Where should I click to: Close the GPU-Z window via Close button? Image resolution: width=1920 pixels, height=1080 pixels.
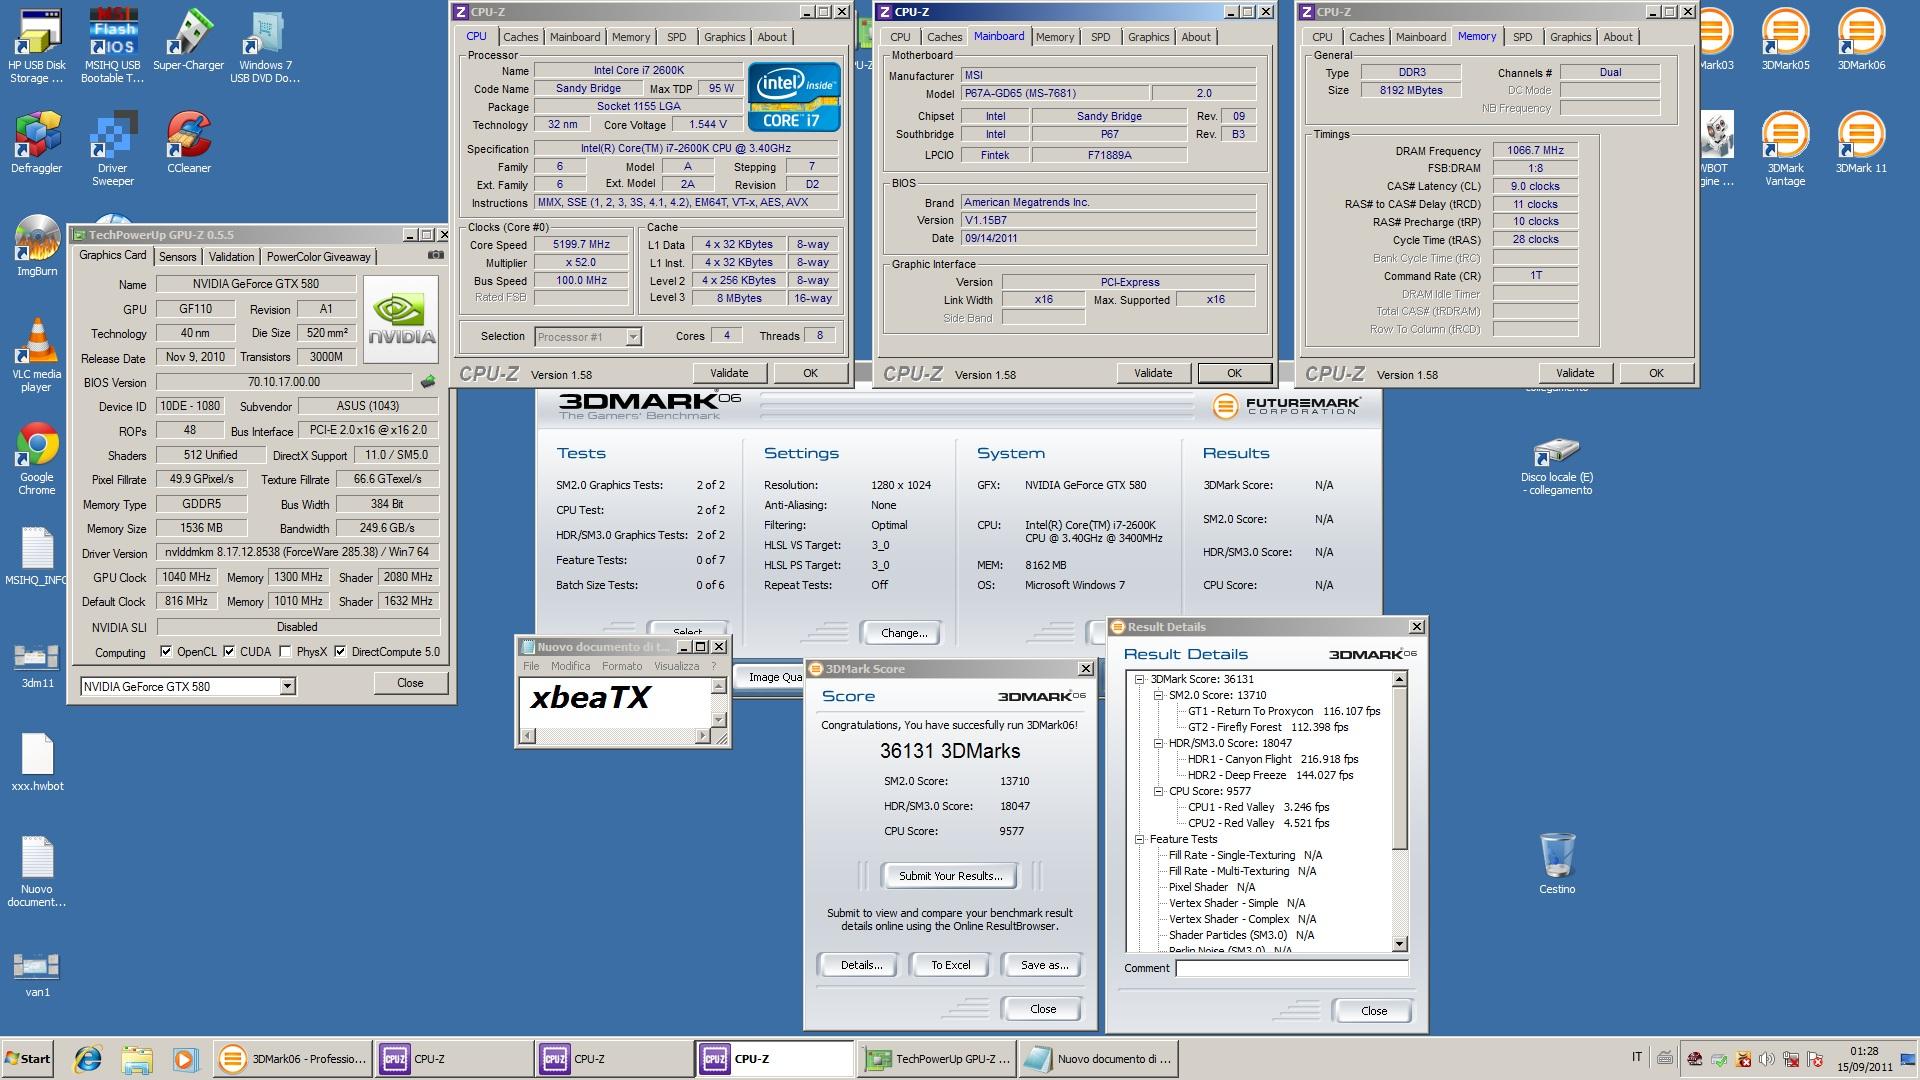410,683
